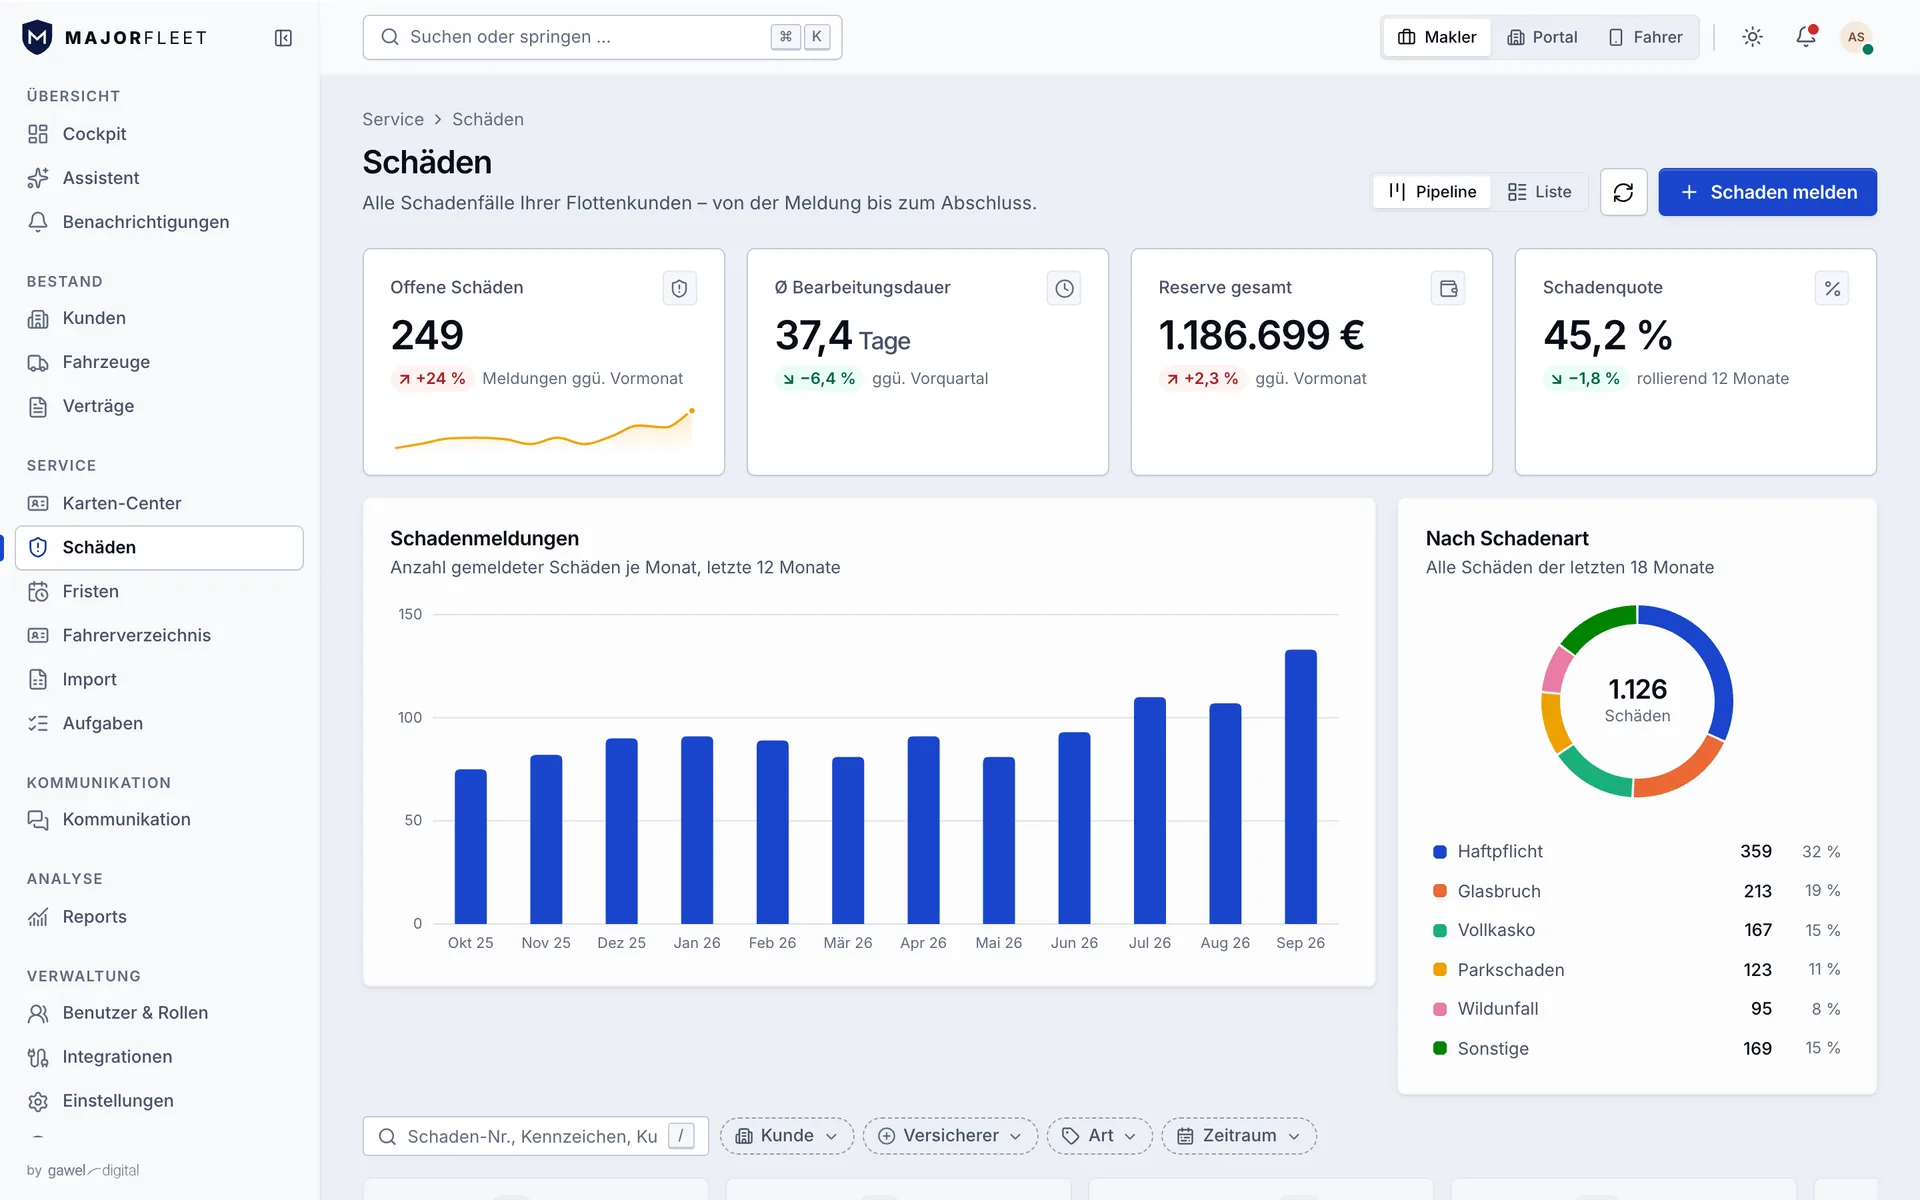Open Fahrerverzeichnis in the sidebar

[x=159, y=635]
